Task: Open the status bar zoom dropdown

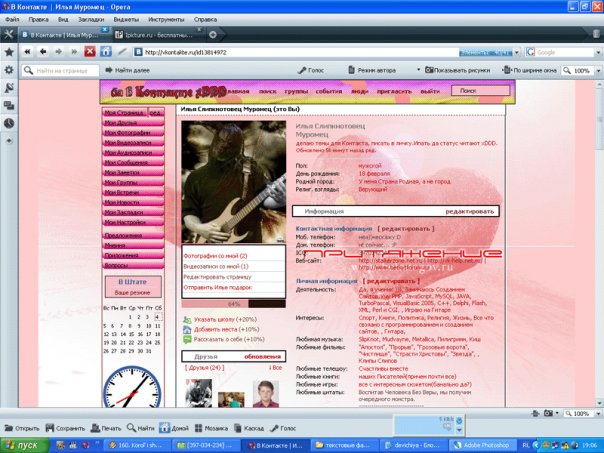Action: [x=598, y=413]
